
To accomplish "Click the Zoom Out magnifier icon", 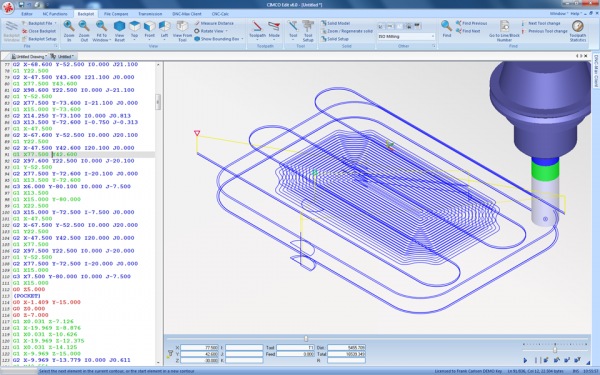I will [x=84, y=26].
